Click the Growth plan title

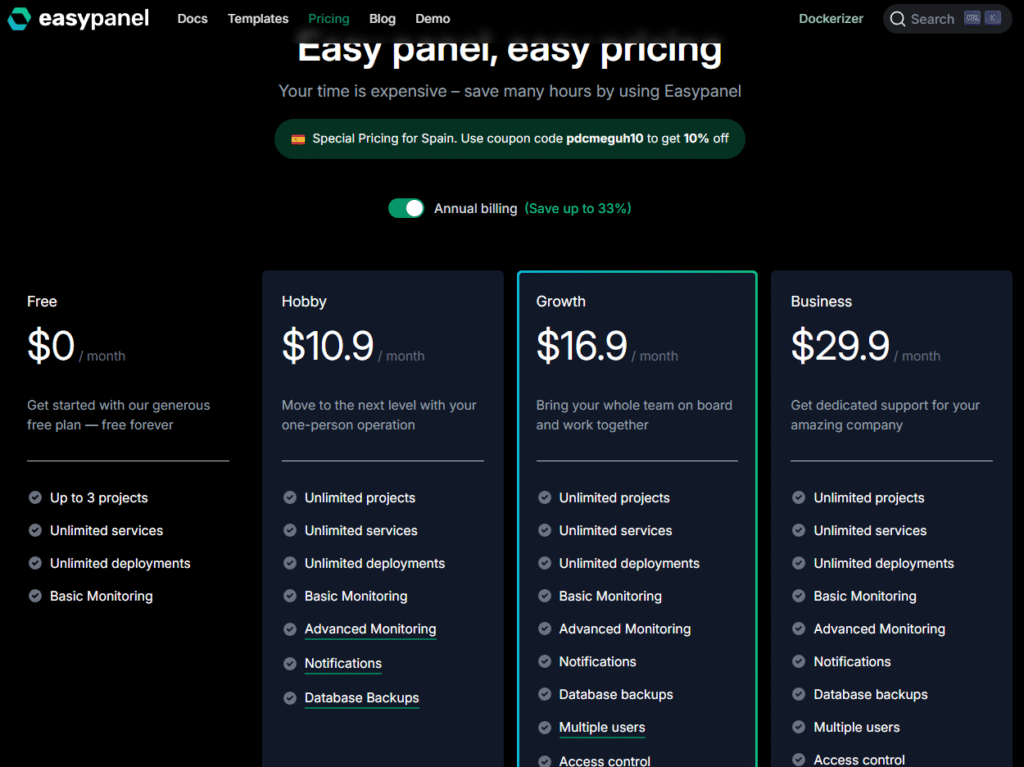pos(561,301)
